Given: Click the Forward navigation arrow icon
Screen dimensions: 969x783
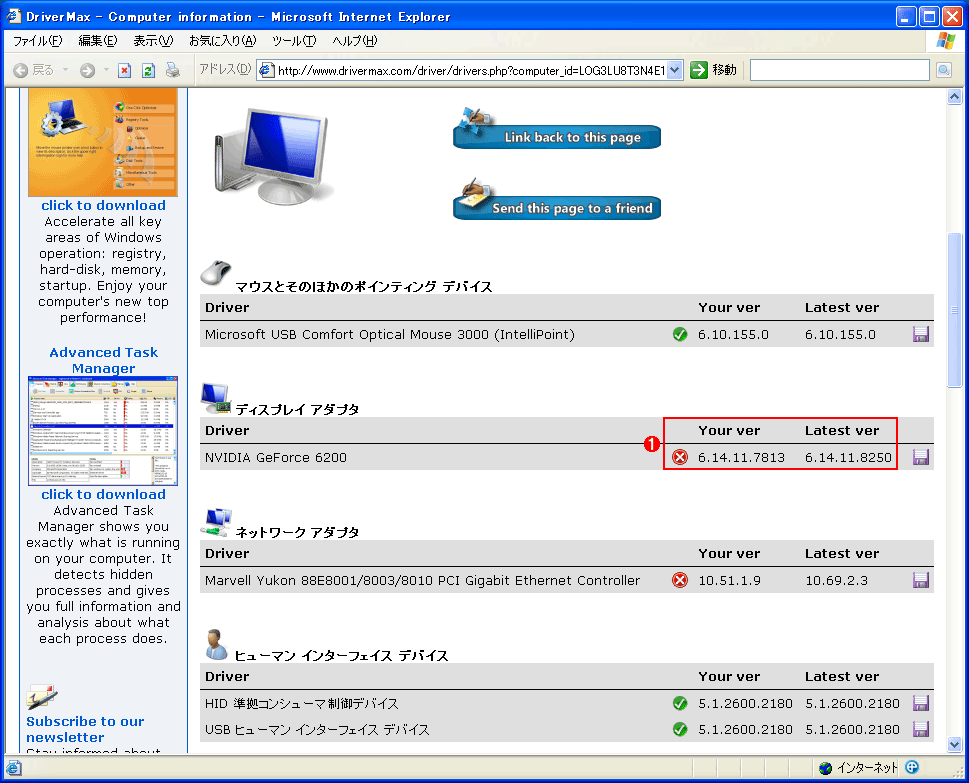Looking at the screenshot, I should pyautogui.click(x=88, y=70).
